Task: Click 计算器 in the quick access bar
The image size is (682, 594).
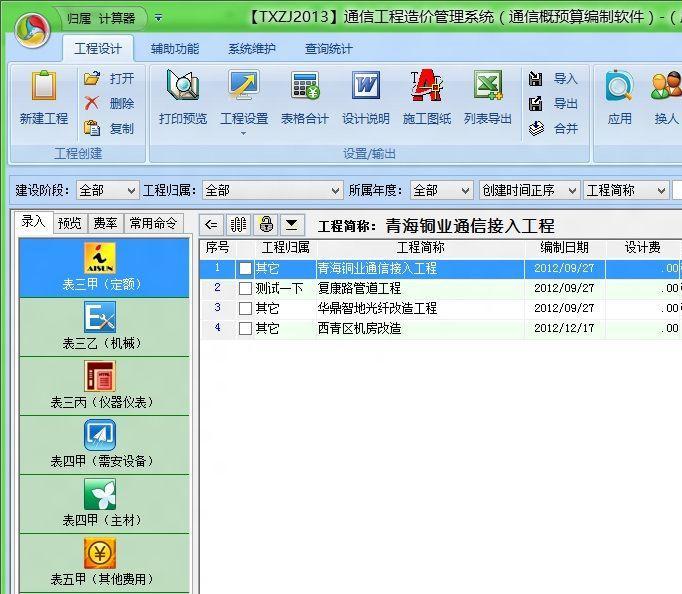Action: pos(117,18)
